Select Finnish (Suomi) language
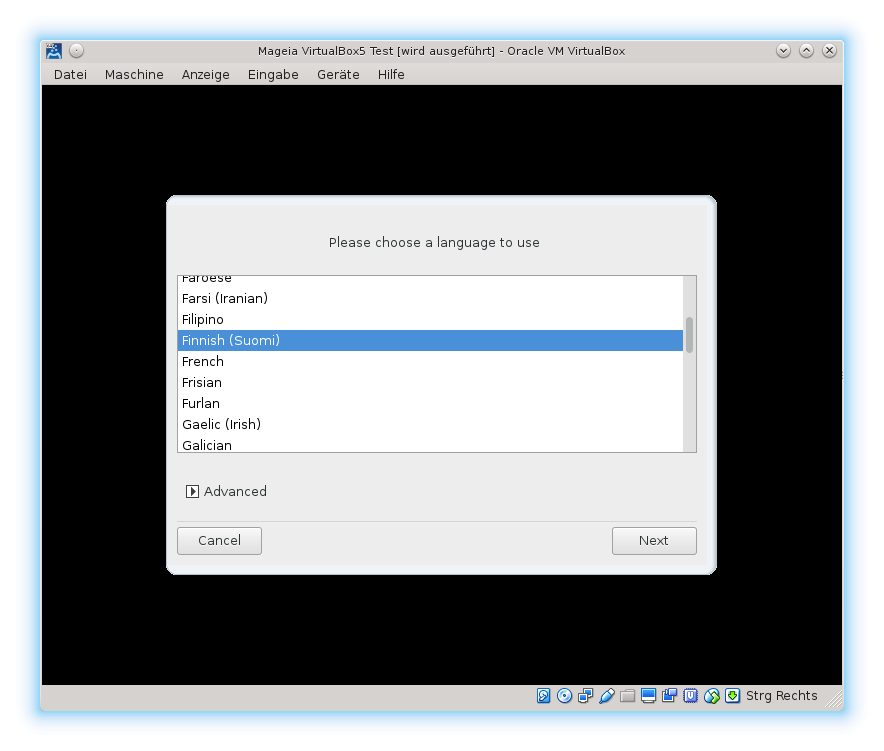Image resolution: width=884 pixels, height=751 pixels. point(430,341)
